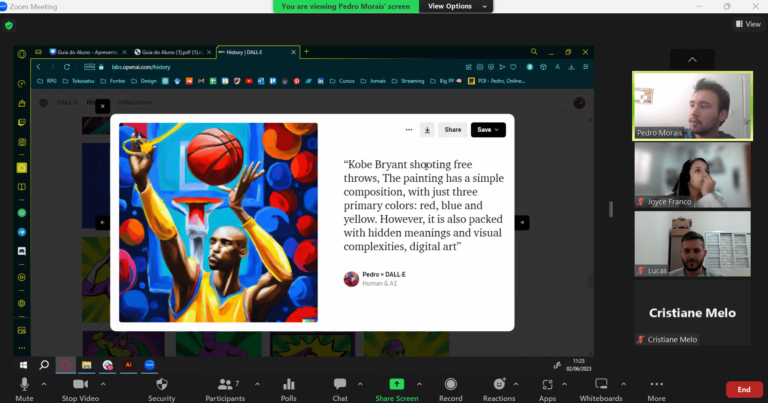Open WhatsApp in the Opera sidebar
768x403 pixels.
click(22, 213)
